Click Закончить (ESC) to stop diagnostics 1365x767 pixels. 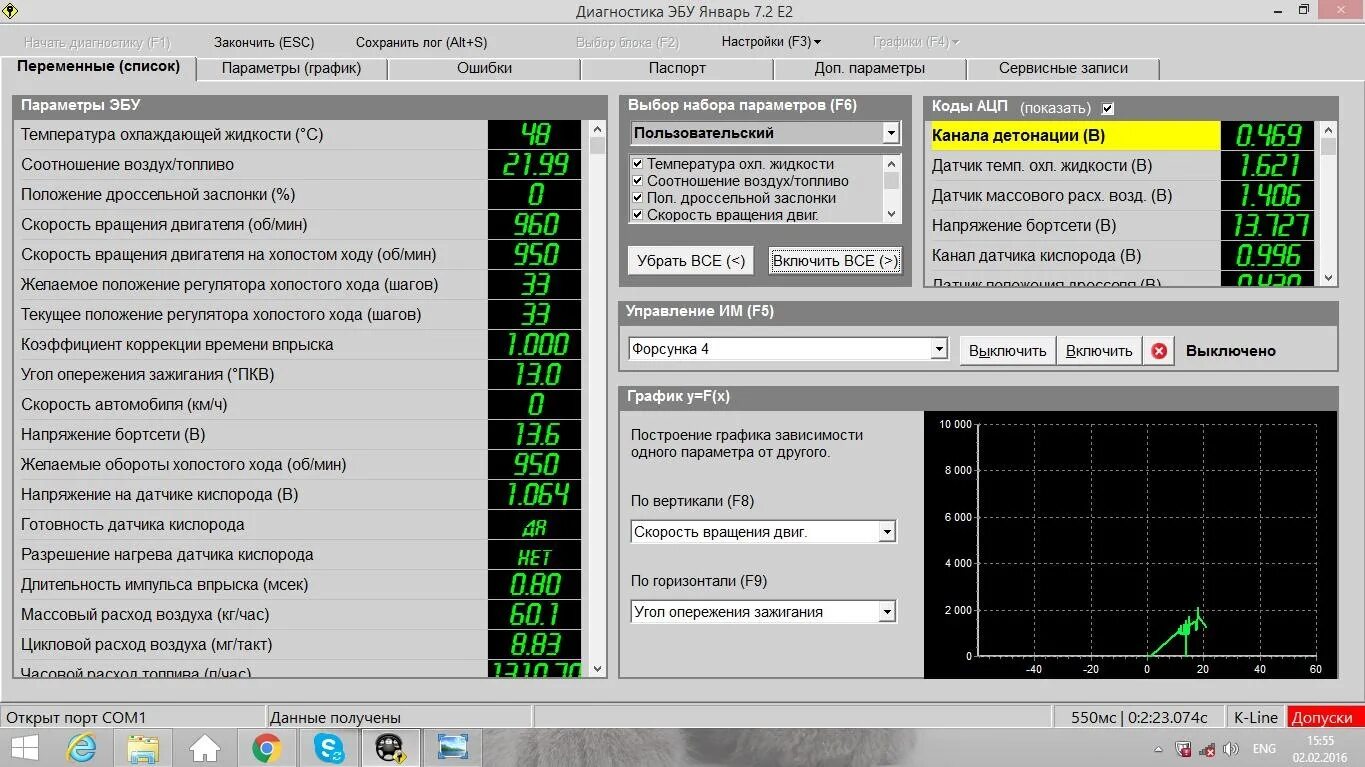(x=264, y=42)
